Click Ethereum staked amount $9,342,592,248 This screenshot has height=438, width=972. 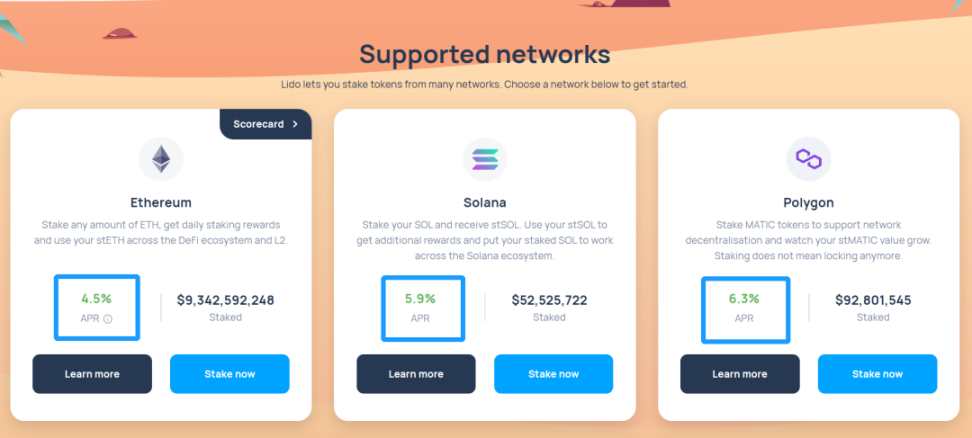point(225,300)
